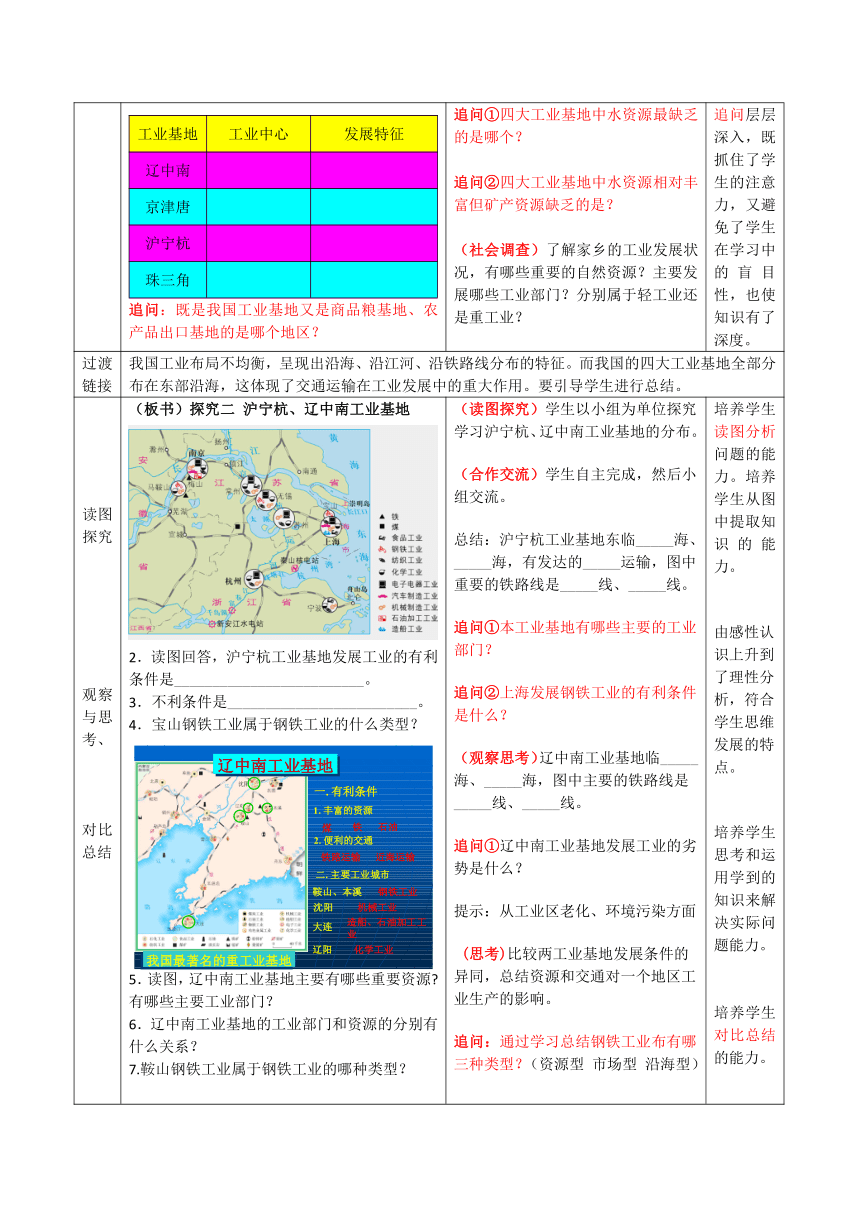Select "追问①辽中南工业基地发展工业的劣势是什么？"
Image resolution: width=860 pixels, height=1216 pixels.
(576, 856)
